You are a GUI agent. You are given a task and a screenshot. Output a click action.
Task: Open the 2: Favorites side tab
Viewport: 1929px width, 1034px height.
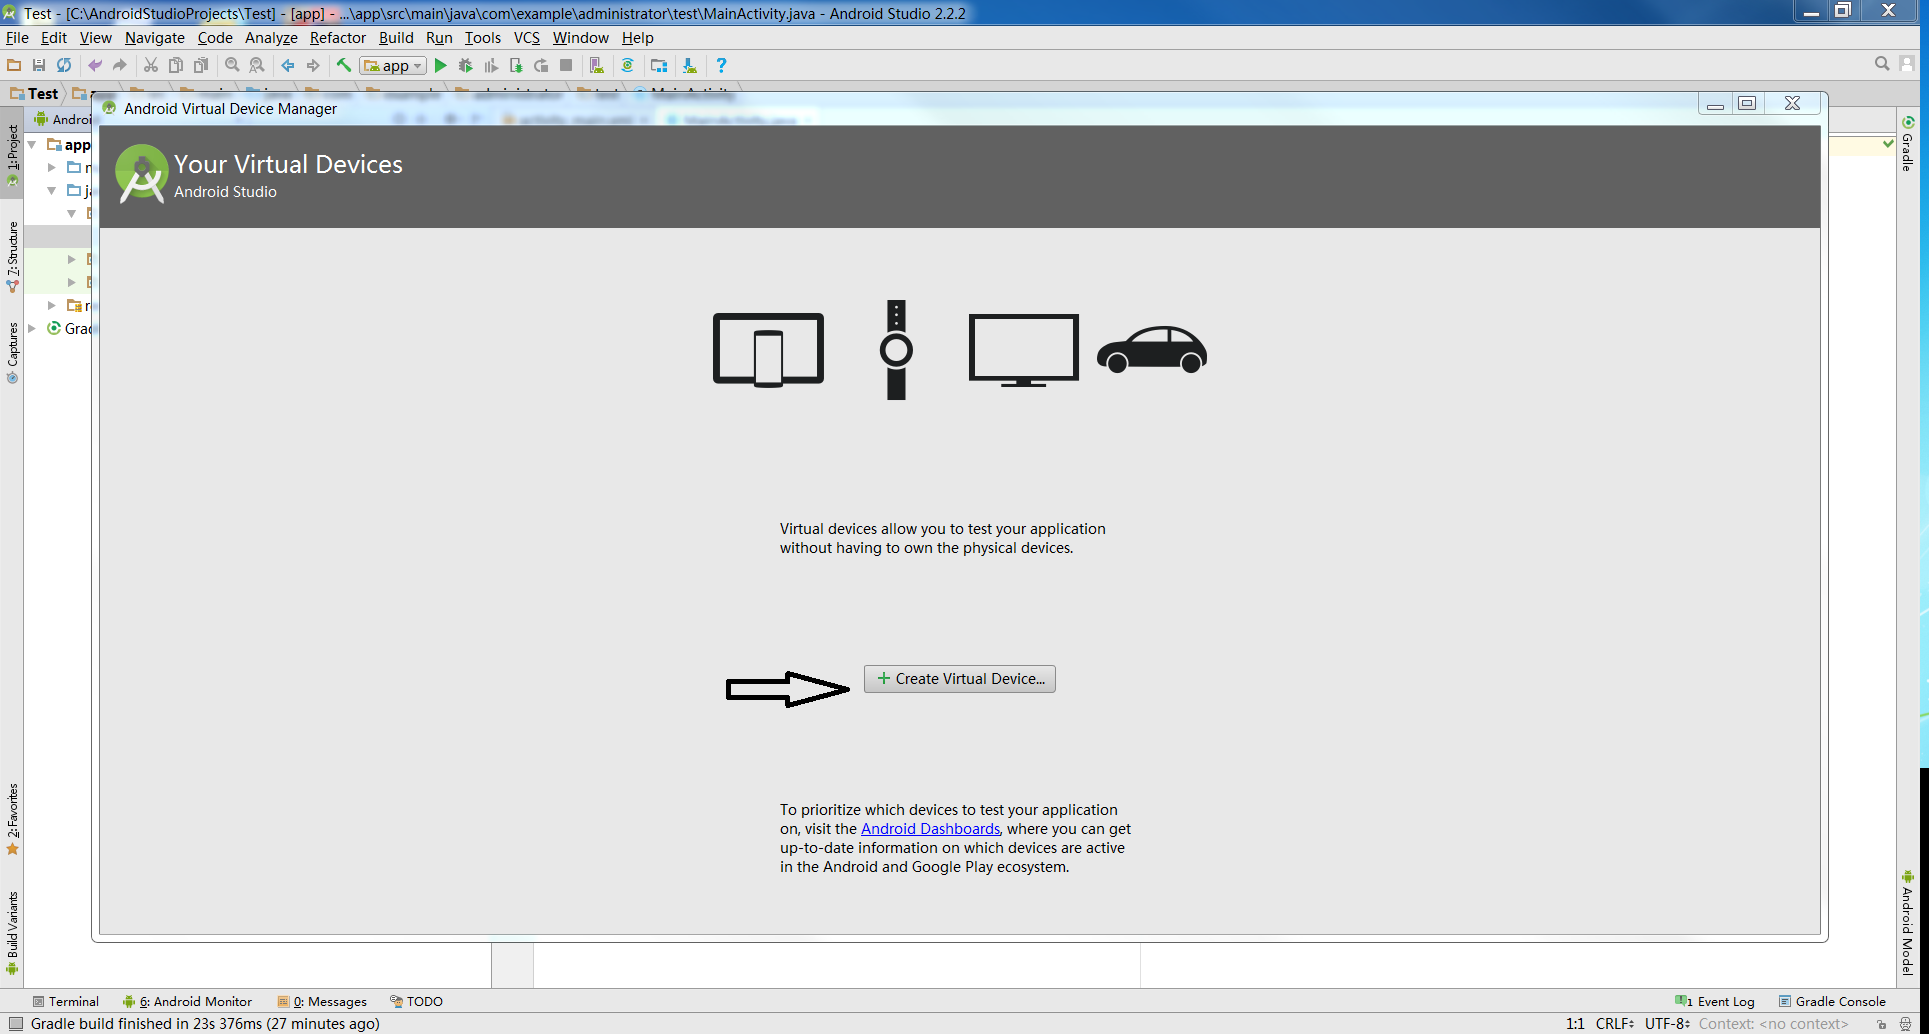click(13, 819)
